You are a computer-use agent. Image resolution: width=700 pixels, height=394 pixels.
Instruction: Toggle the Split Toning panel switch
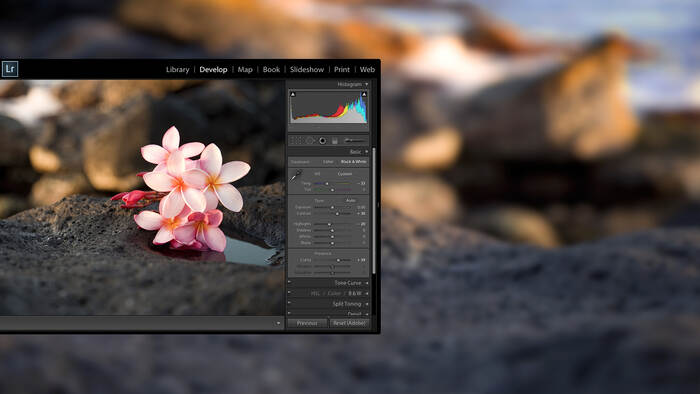289,303
